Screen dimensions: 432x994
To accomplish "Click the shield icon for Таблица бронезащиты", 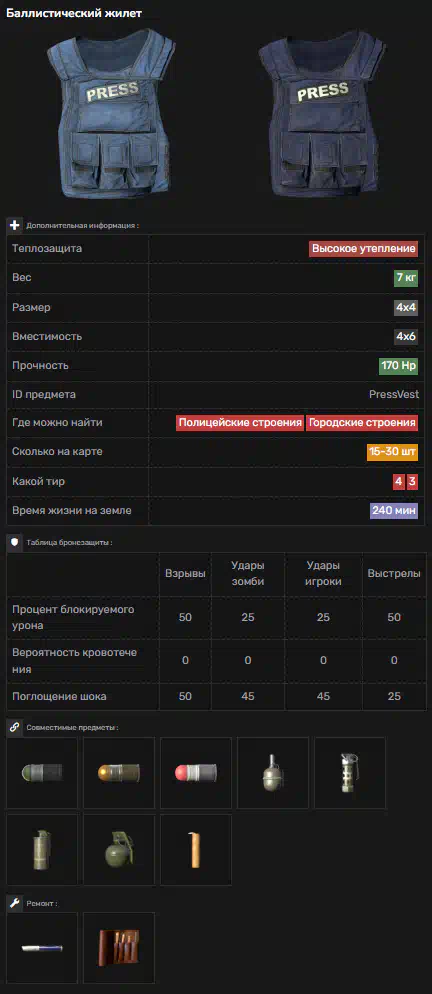I will tap(15, 543).
